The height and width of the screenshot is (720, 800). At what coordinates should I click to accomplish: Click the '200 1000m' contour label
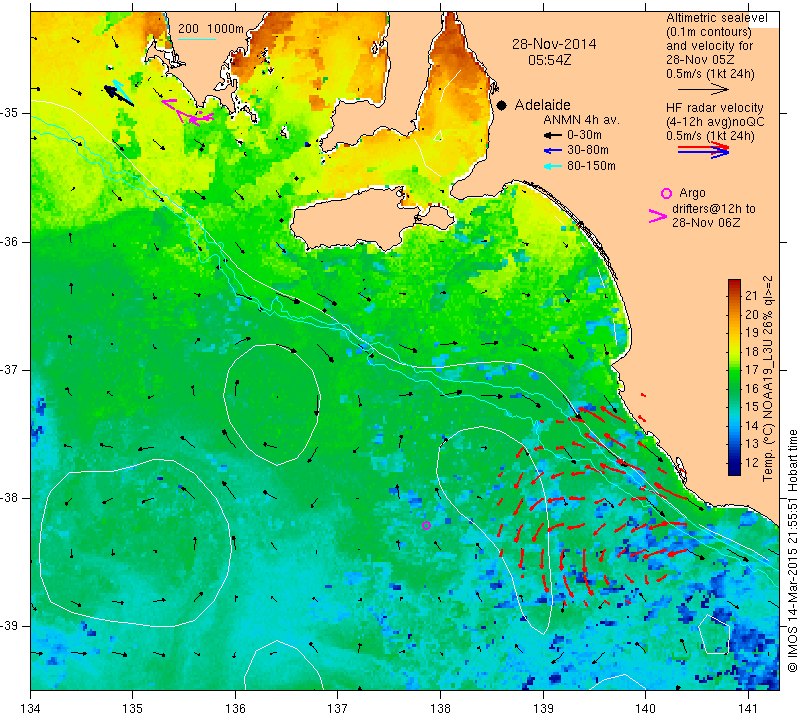(211, 29)
